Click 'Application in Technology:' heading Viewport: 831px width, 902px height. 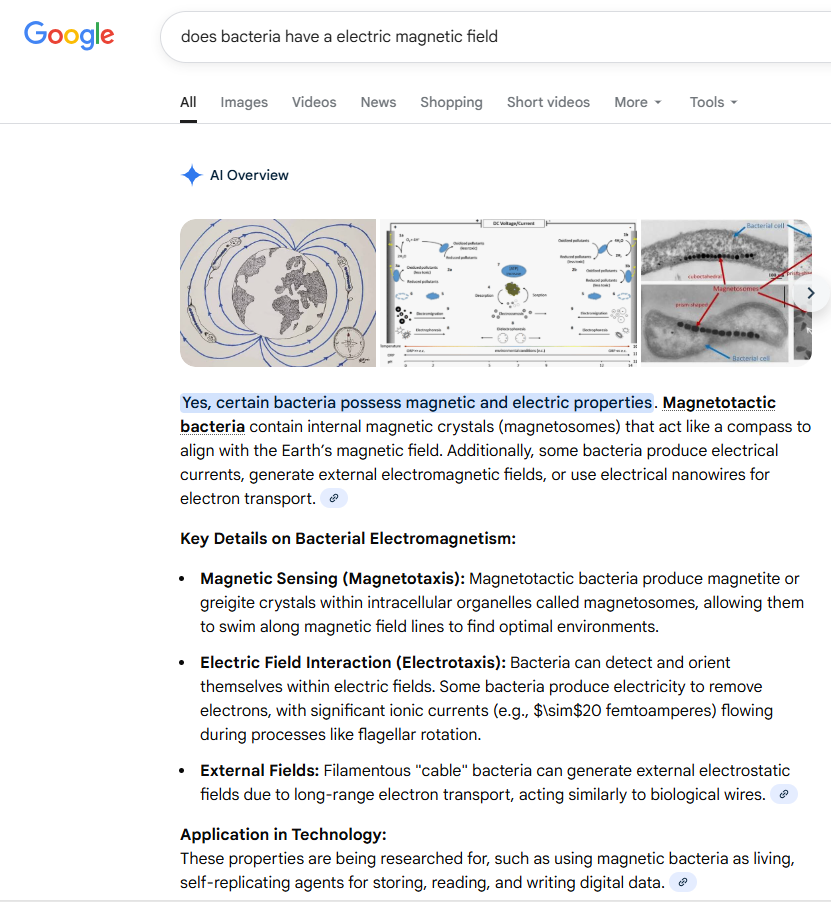283,835
